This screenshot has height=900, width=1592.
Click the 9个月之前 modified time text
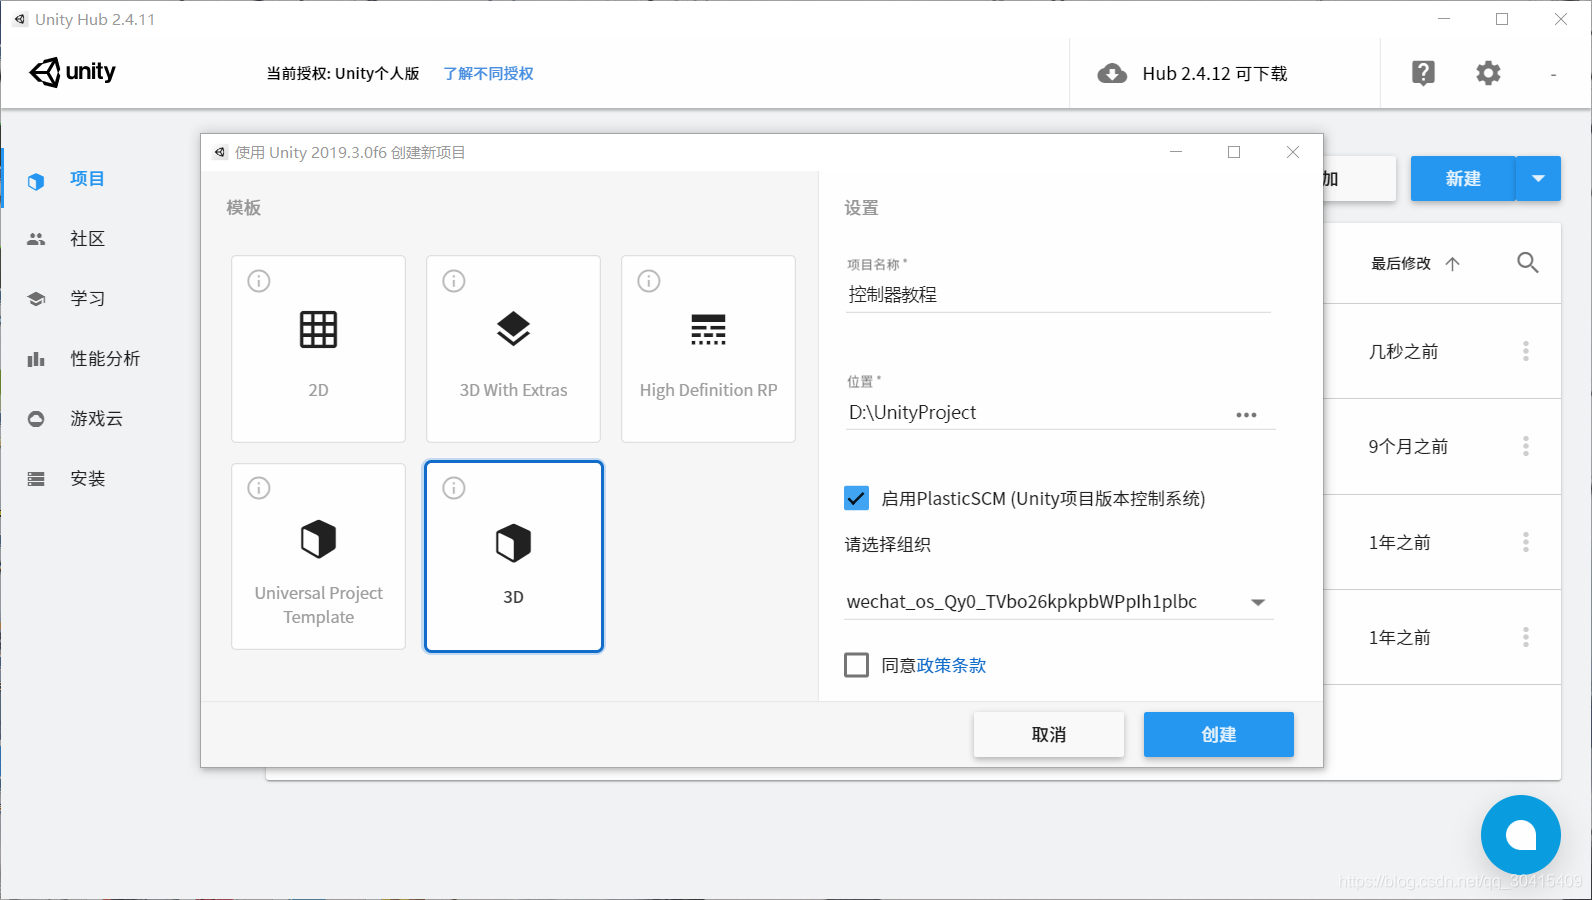(1408, 447)
